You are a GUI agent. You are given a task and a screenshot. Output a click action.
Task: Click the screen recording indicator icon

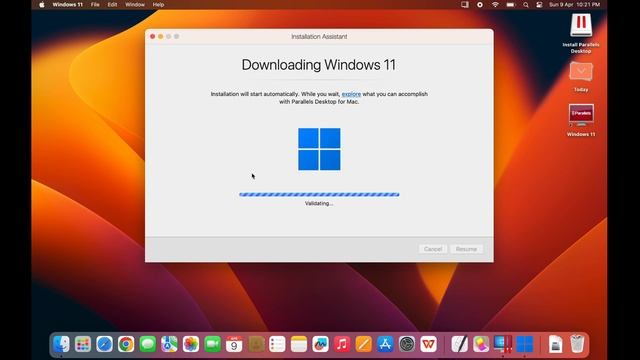pyautogui.click(x=480, y=5)
